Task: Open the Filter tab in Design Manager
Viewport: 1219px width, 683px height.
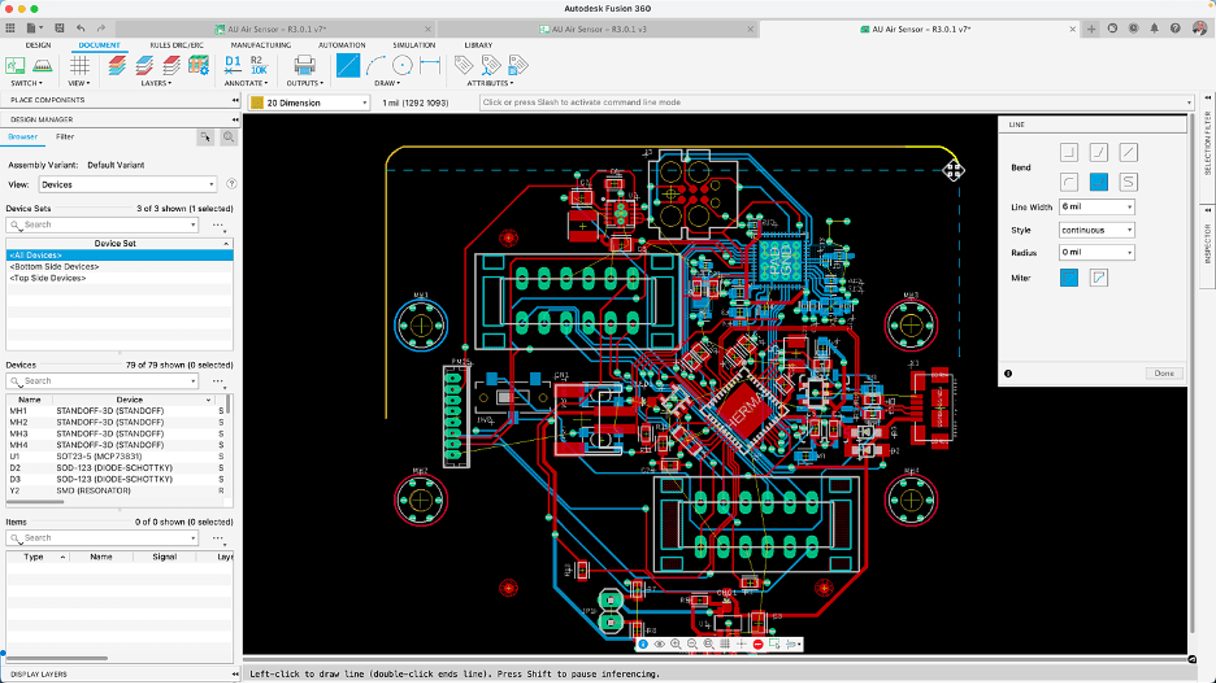Action: [x=64, y=137]
